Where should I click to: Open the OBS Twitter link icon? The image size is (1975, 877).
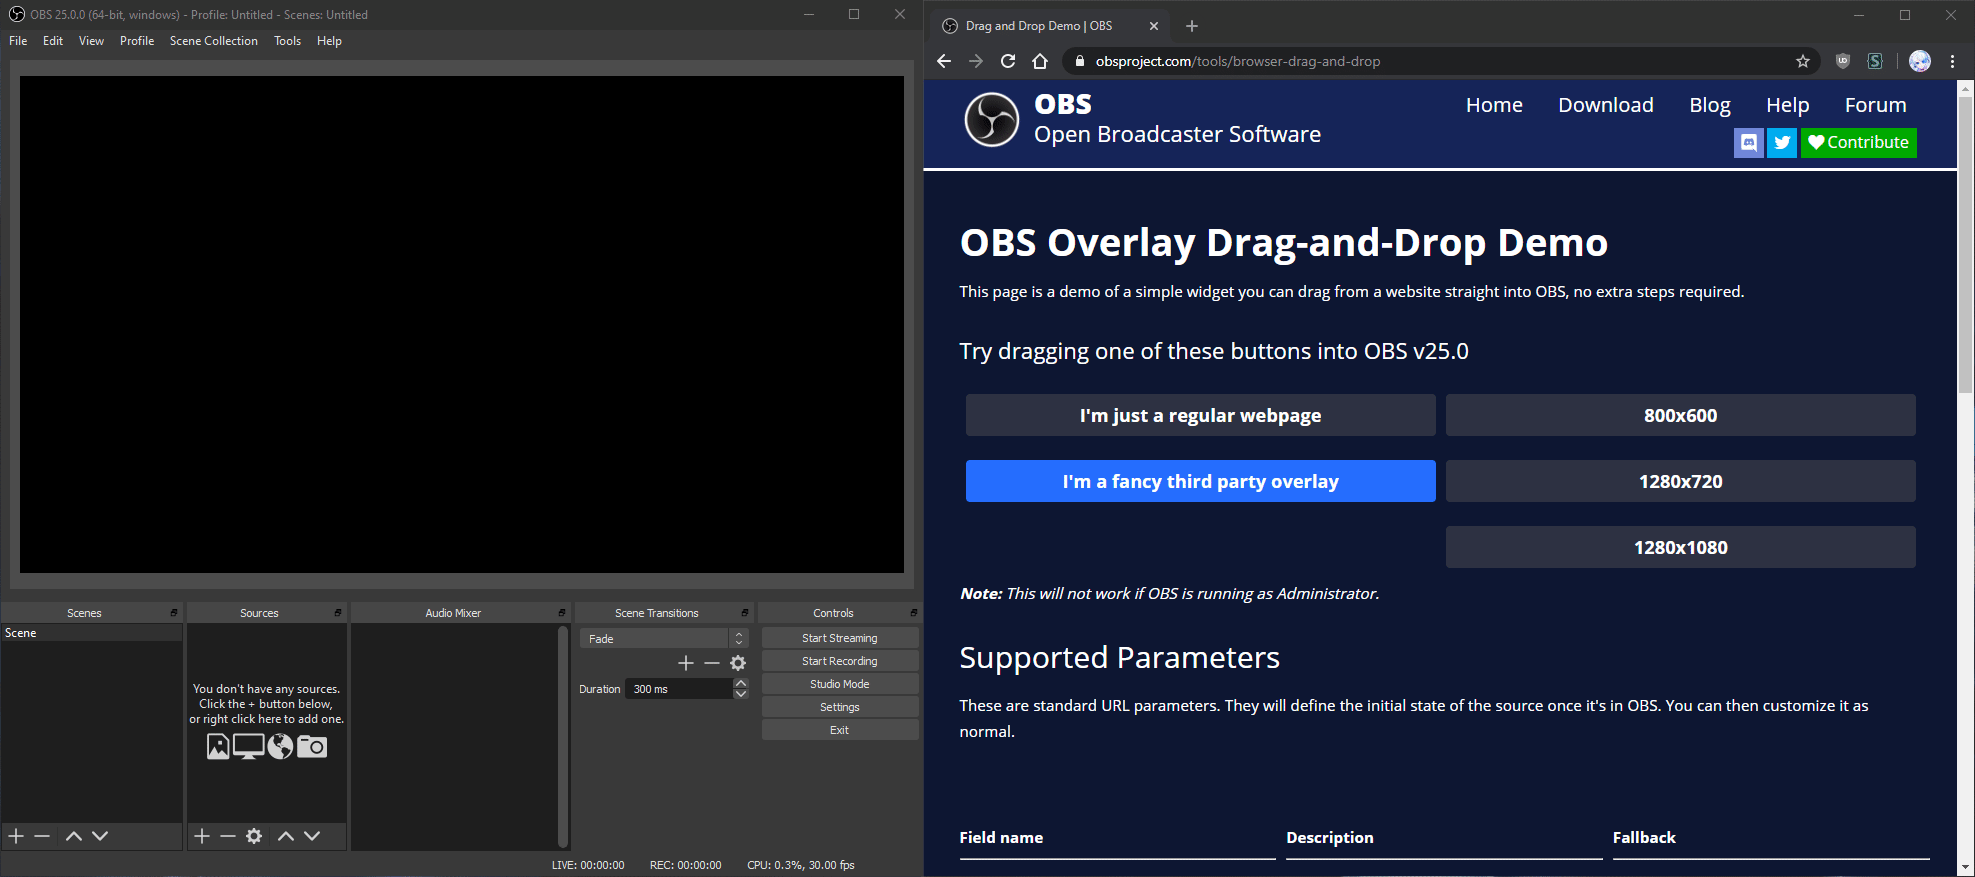pyautogui.click(x=1782, y=142)
